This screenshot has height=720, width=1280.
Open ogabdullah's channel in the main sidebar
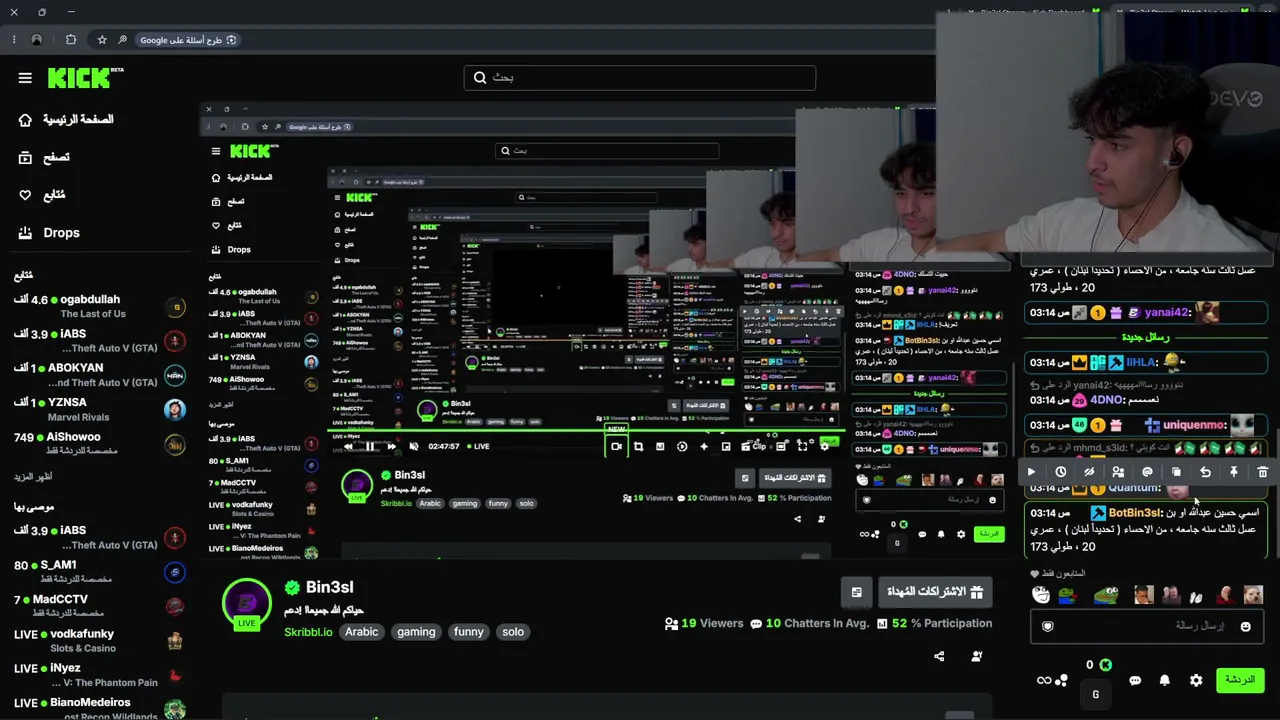pyautogui.click(x=99, y=306)
